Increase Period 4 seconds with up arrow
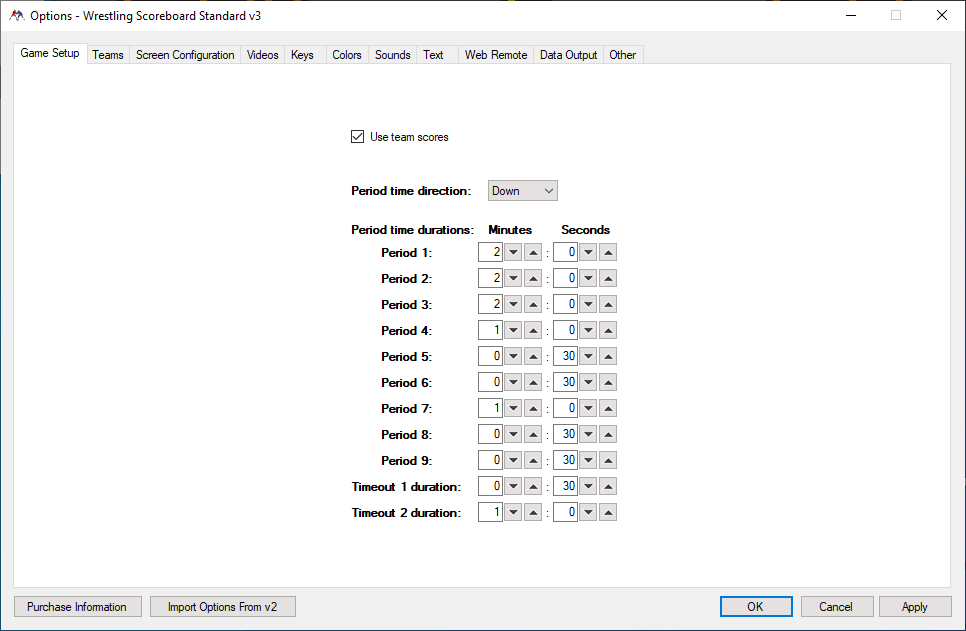This screenshot has width=966, height=631. (608, 331)
